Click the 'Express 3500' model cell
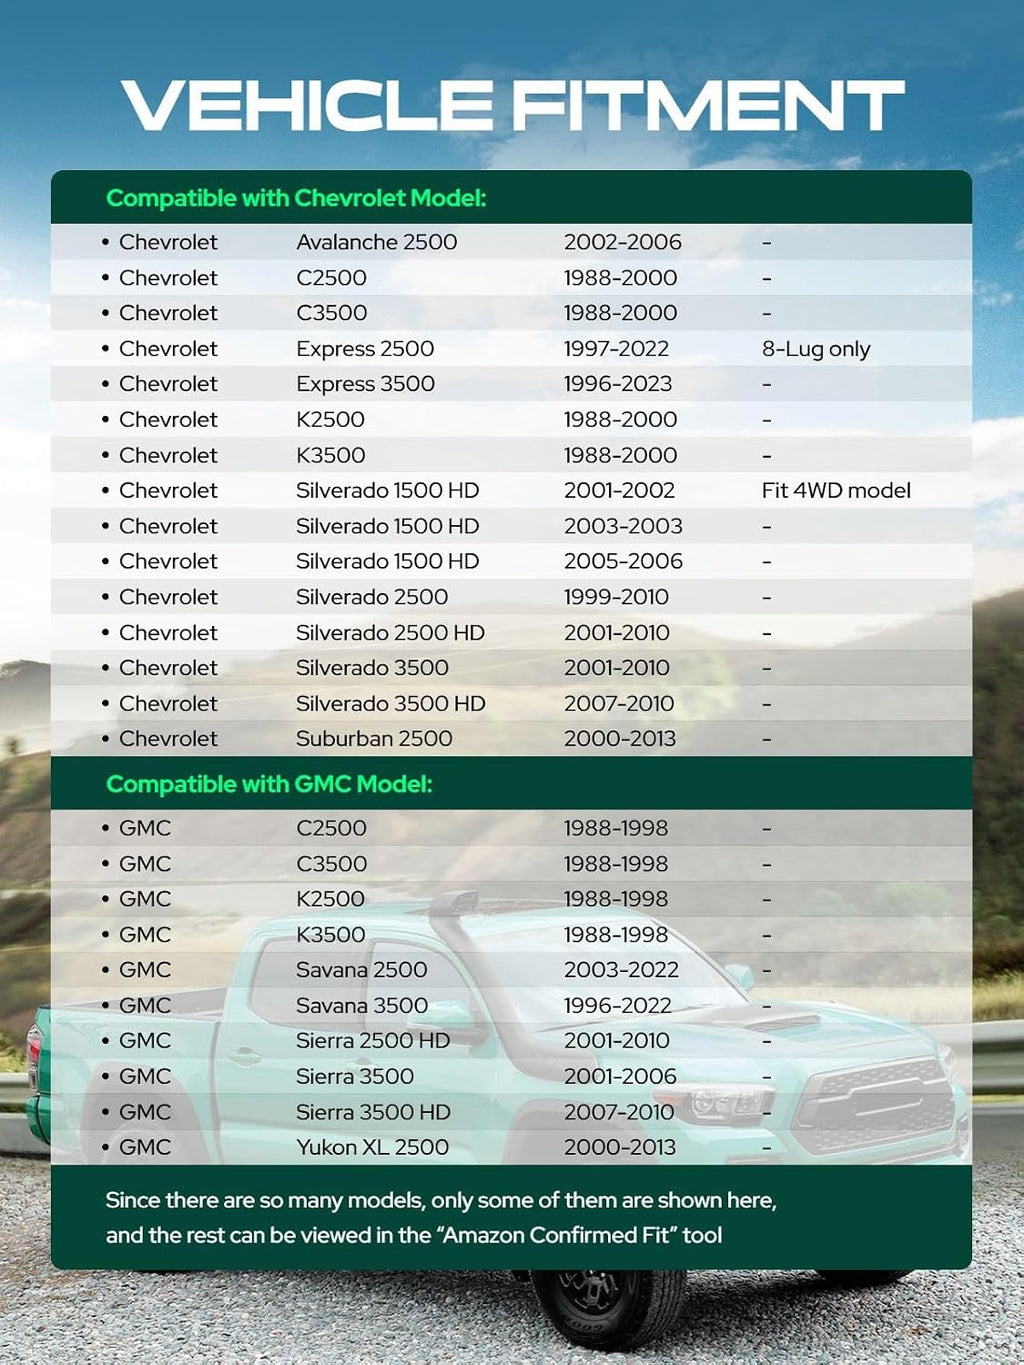The image size is (1024, 1365). (365, 384)
